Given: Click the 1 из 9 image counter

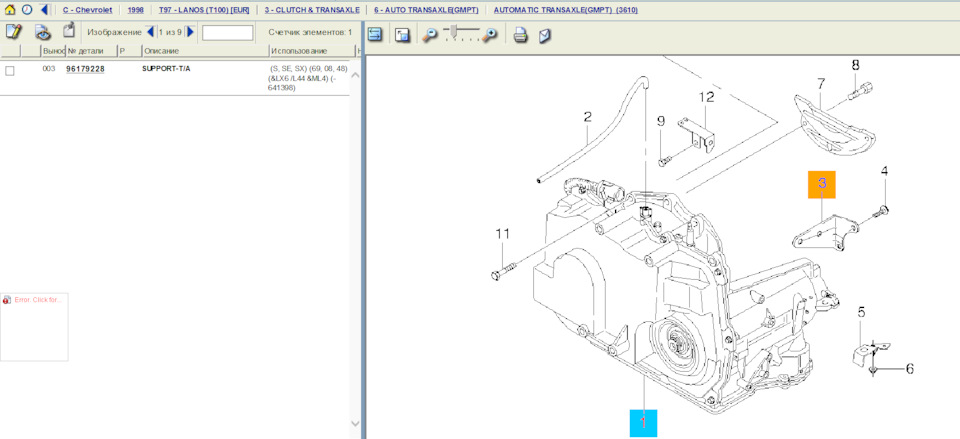Looking at the screenshot, I should [170, 32].
